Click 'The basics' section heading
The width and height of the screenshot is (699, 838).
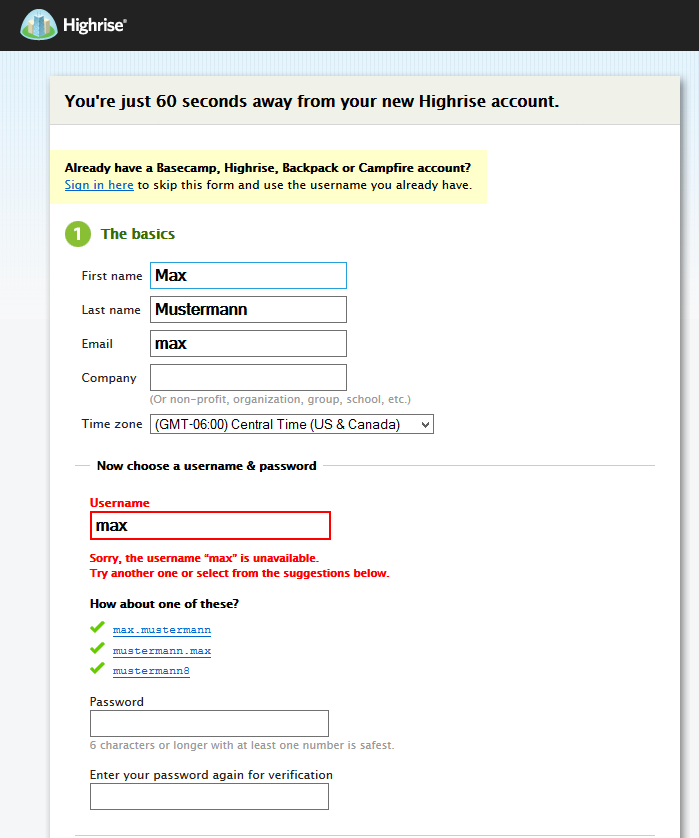(x=138, y=234)
